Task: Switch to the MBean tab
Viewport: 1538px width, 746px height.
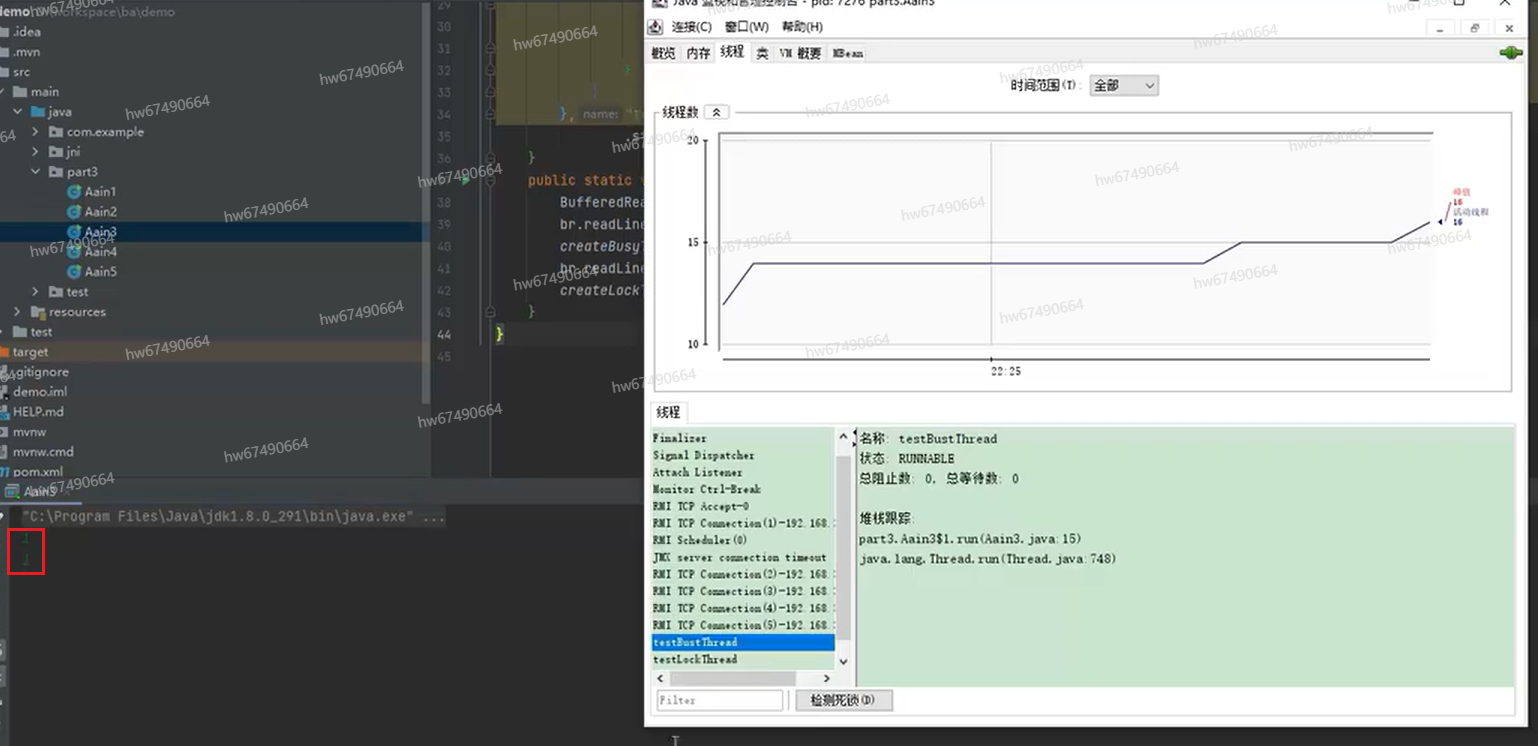Action: (848, 54)
